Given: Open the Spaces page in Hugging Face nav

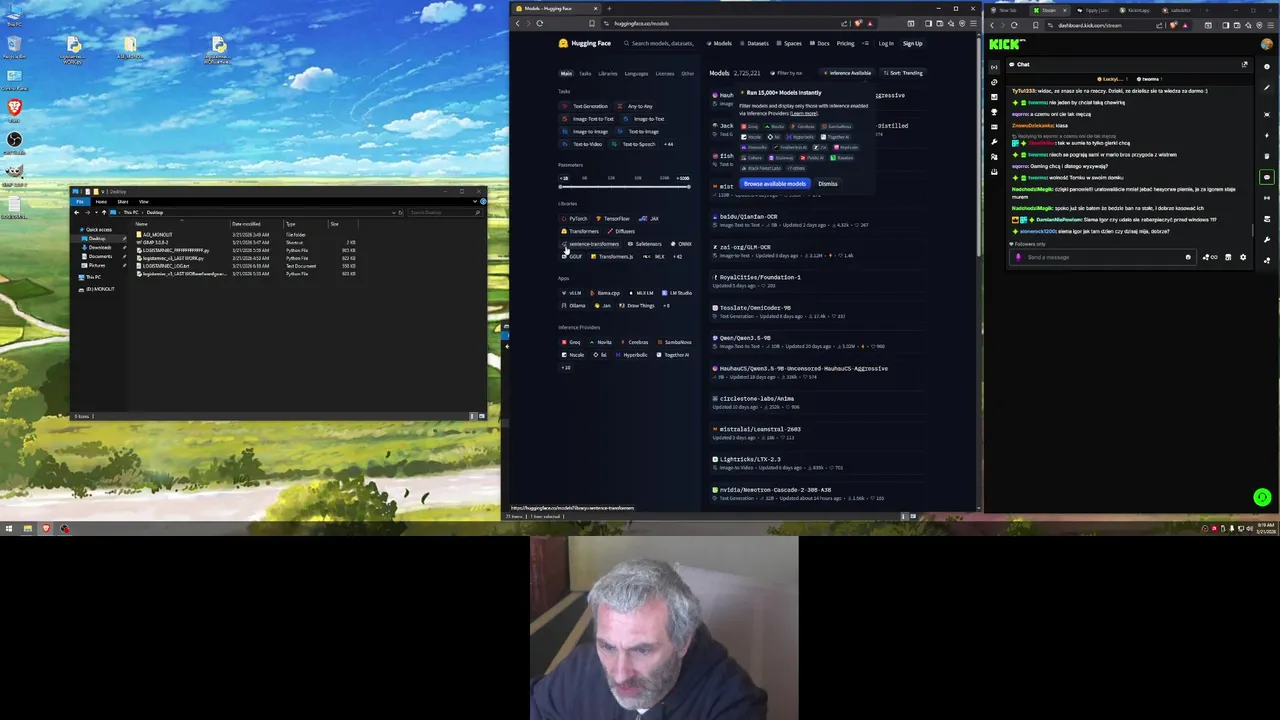Looking at the screenshot, I should coord(791,43).
